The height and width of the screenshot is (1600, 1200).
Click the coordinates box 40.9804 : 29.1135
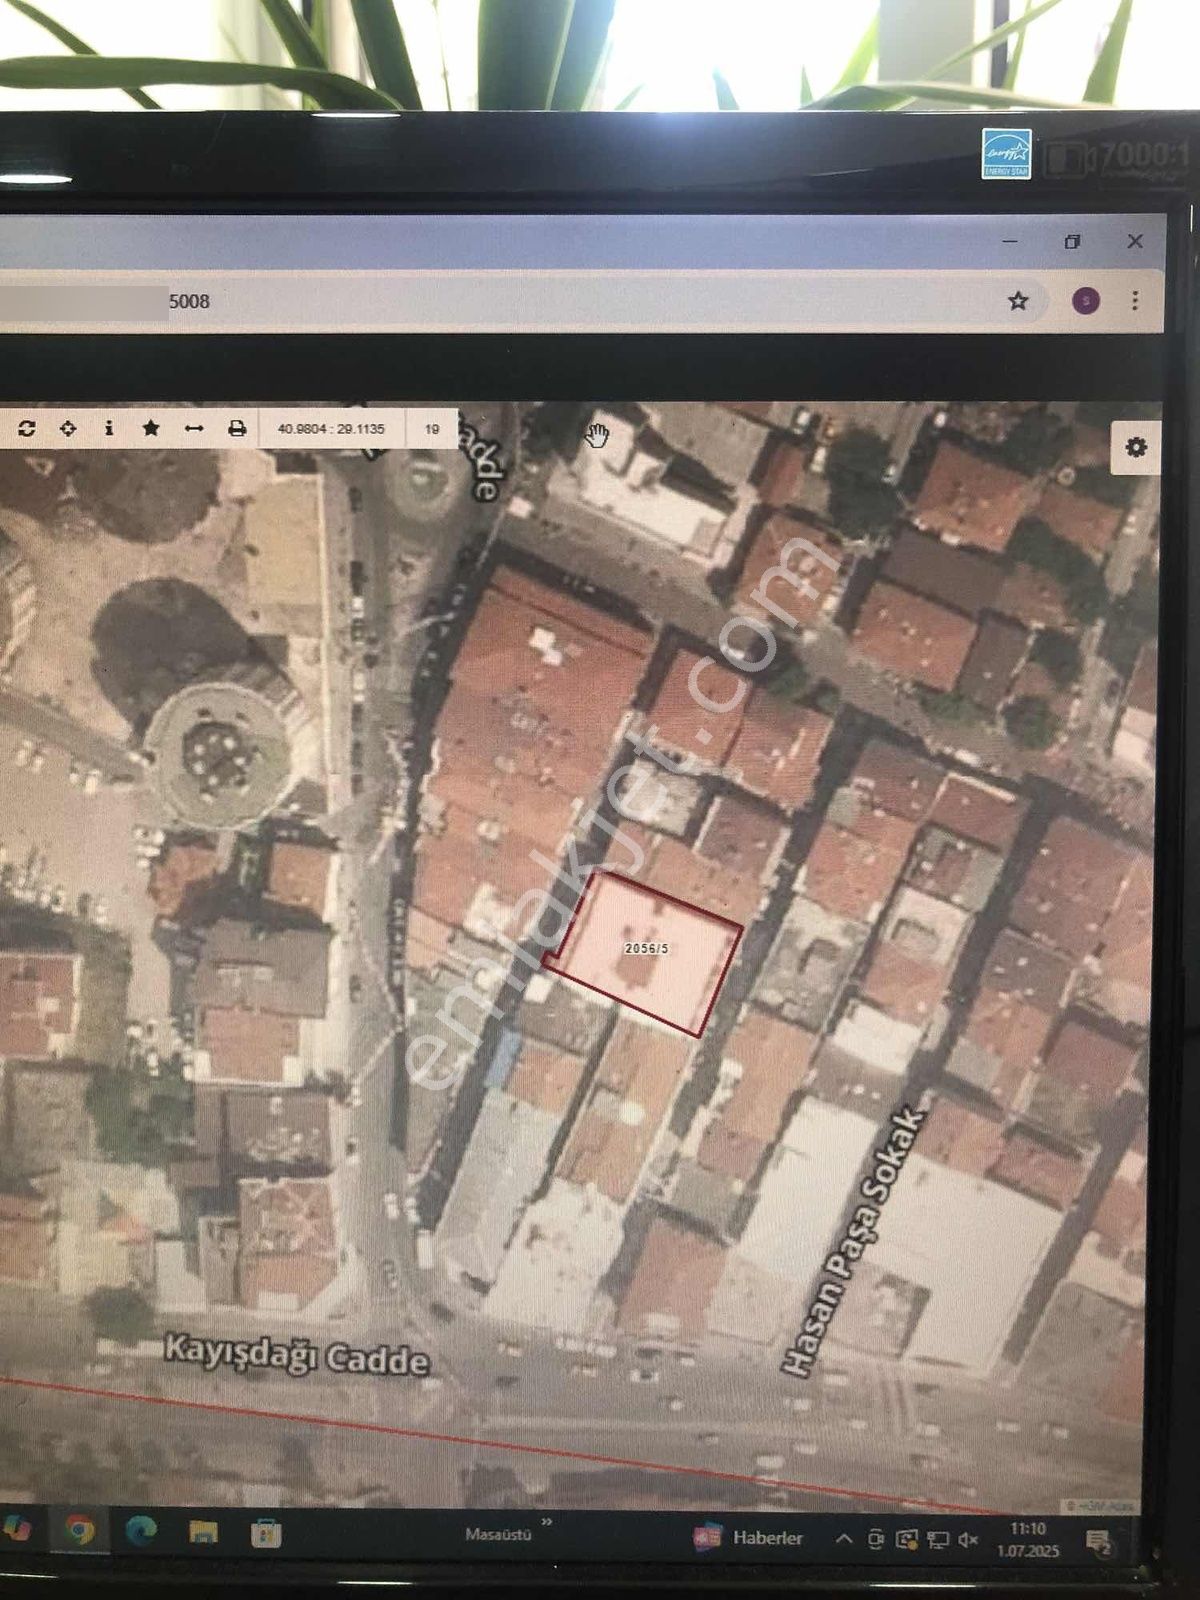click(331, 429)
